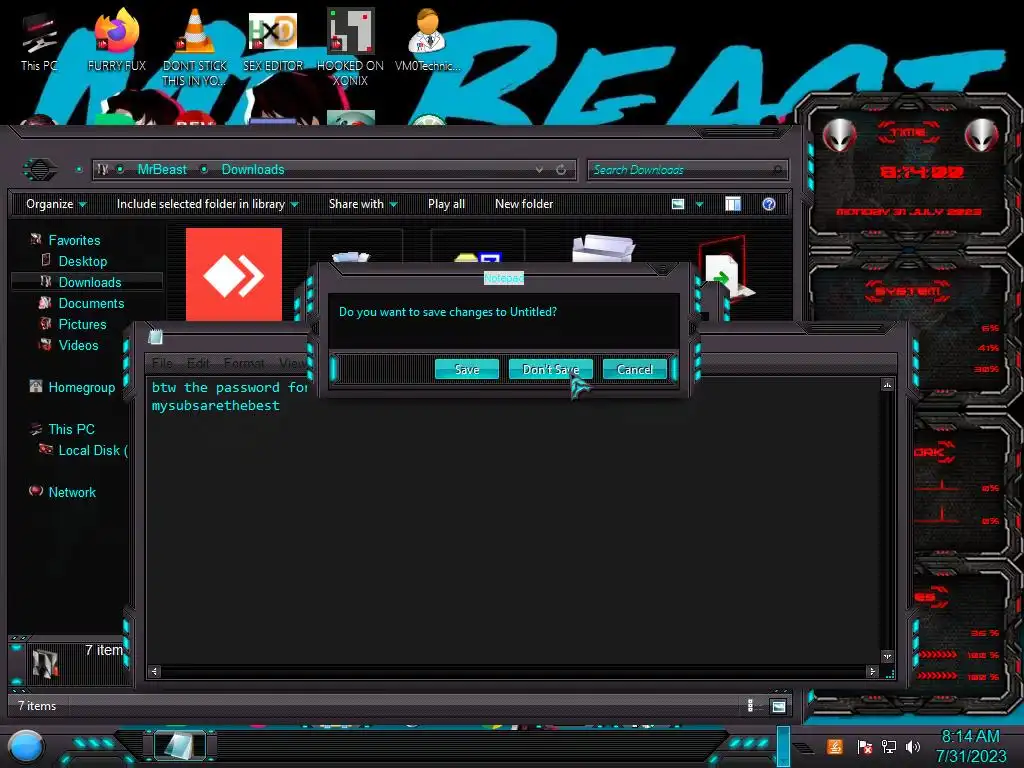The image size is (1024, 768).
Task: Click the left alien head on the clock gadget
Action: (x=839, y=136)
